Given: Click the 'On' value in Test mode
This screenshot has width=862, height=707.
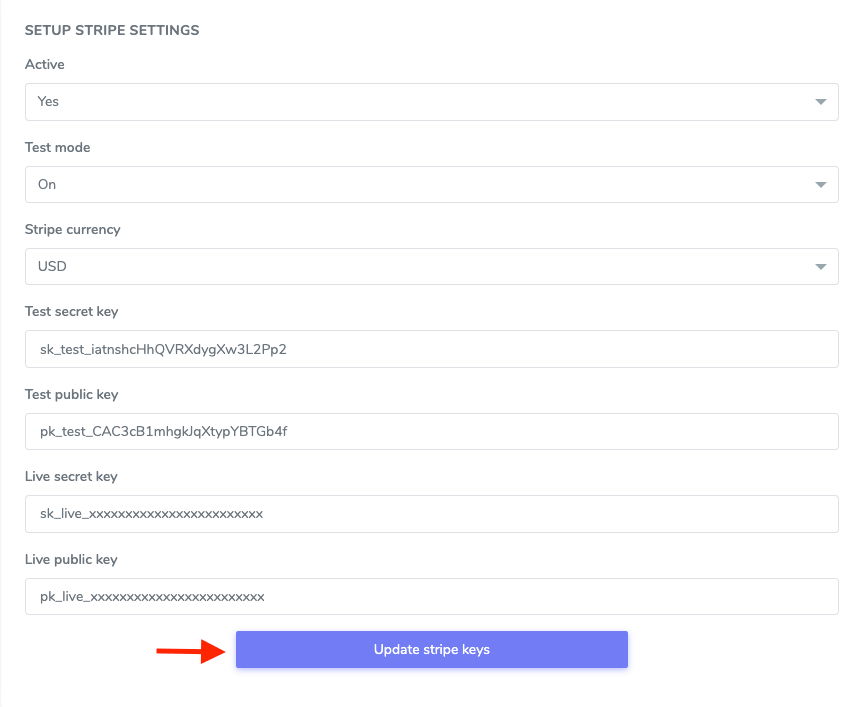Looking at the screenshot, I should tap(46, 184).
